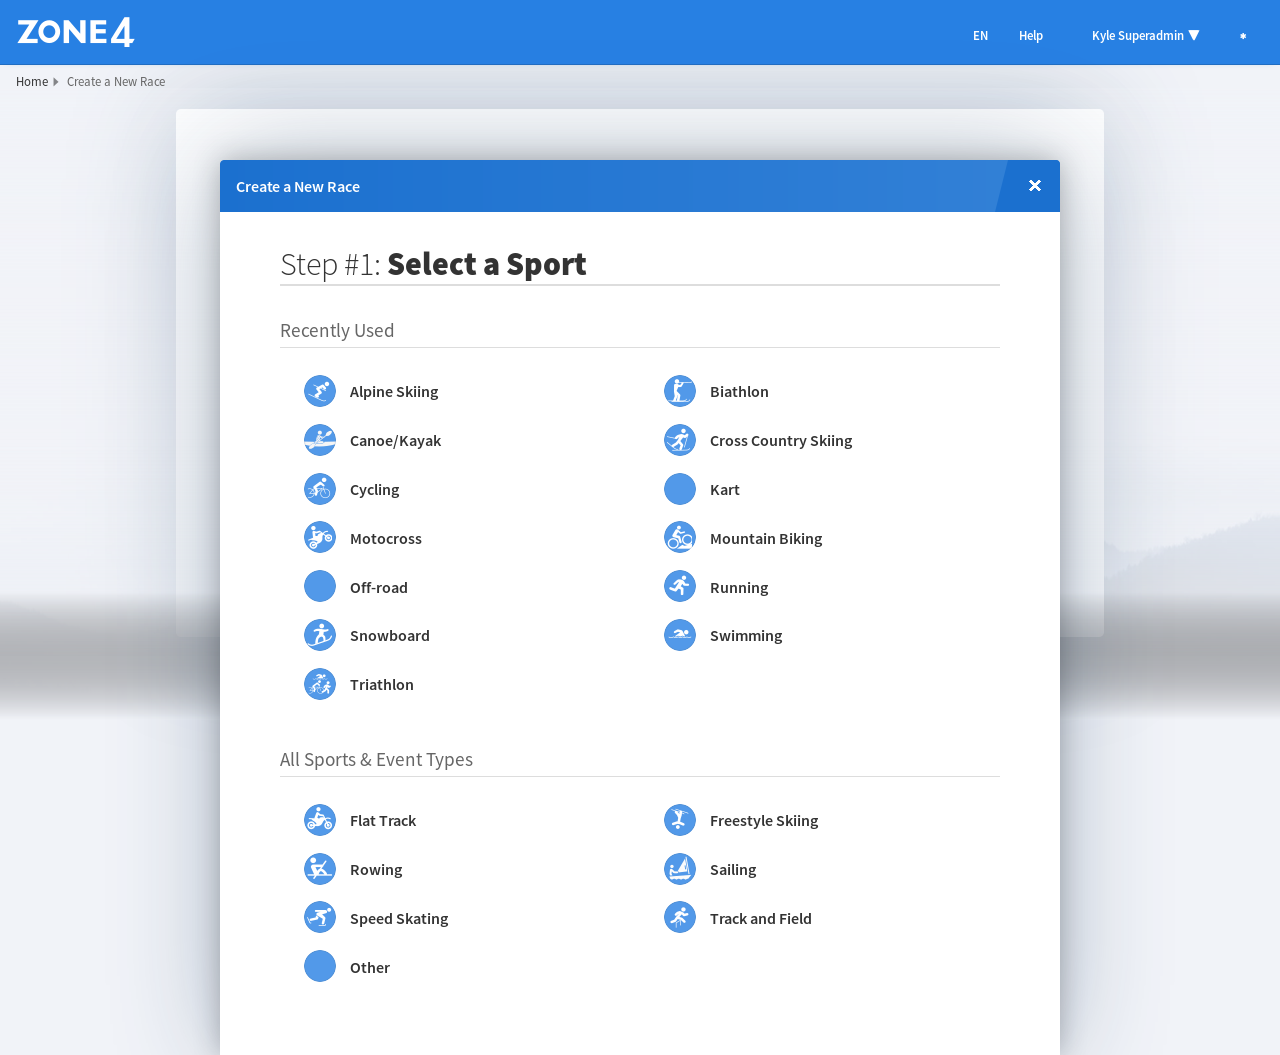Click the Triathlon icon
The width and height of the screenshot is (1280, 1055).
[320, 684]
